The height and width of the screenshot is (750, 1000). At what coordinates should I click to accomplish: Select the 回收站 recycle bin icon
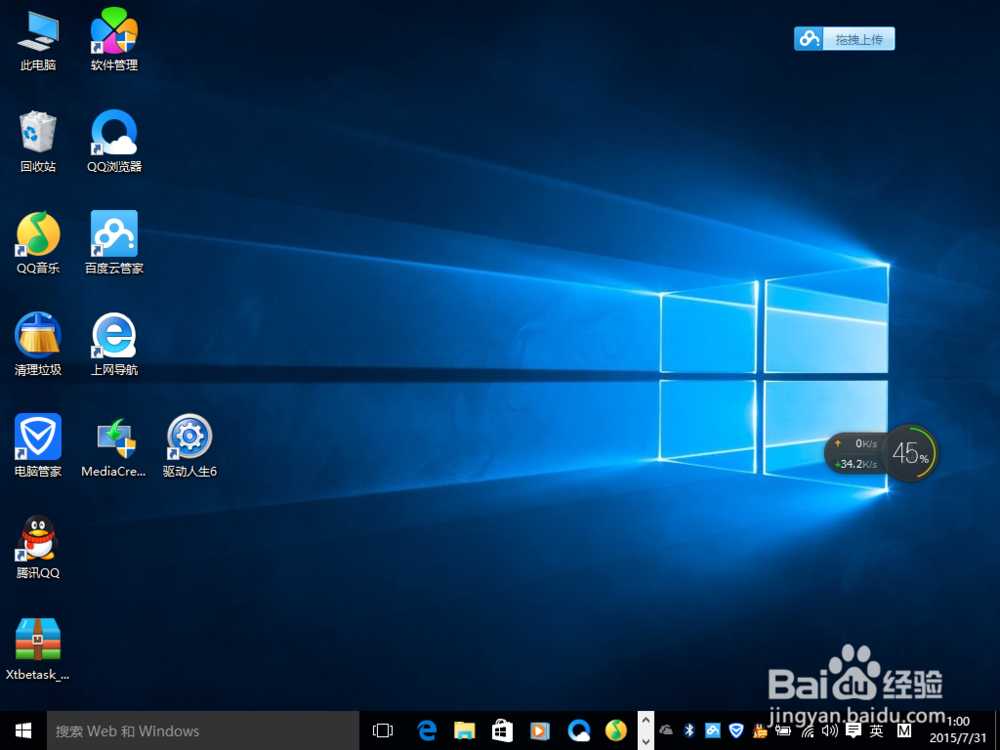pyautogui.click(x=38, y=142)
